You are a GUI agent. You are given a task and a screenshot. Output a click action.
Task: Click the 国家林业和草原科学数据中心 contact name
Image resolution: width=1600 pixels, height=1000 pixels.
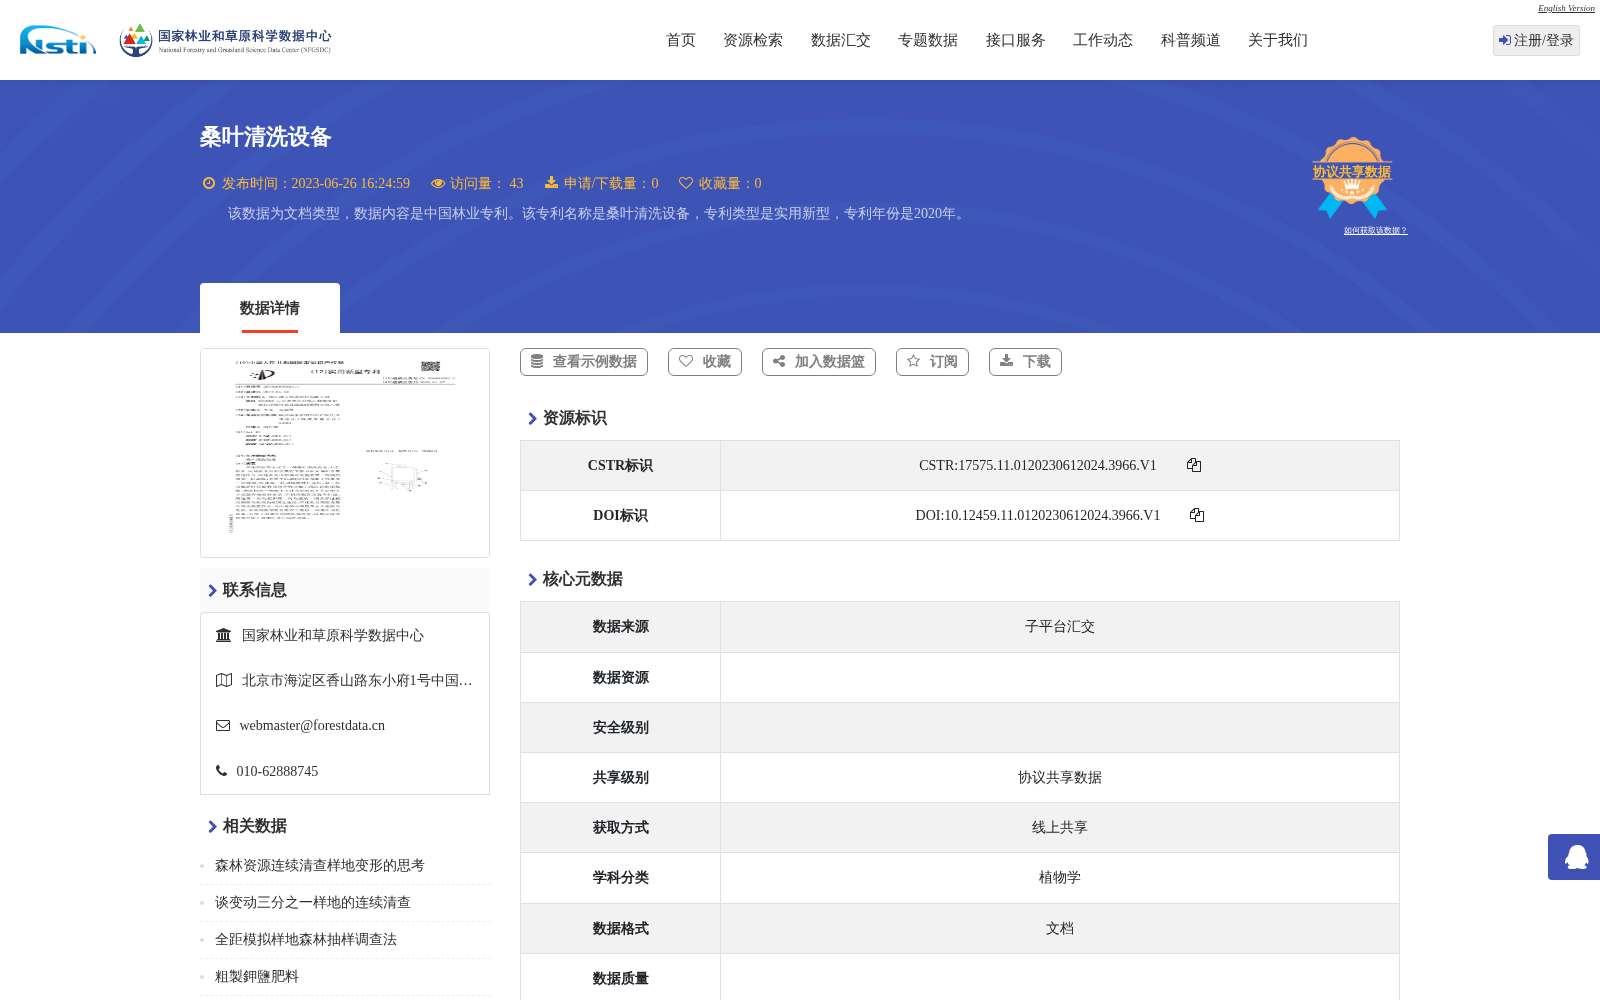(x=333, y=635)
